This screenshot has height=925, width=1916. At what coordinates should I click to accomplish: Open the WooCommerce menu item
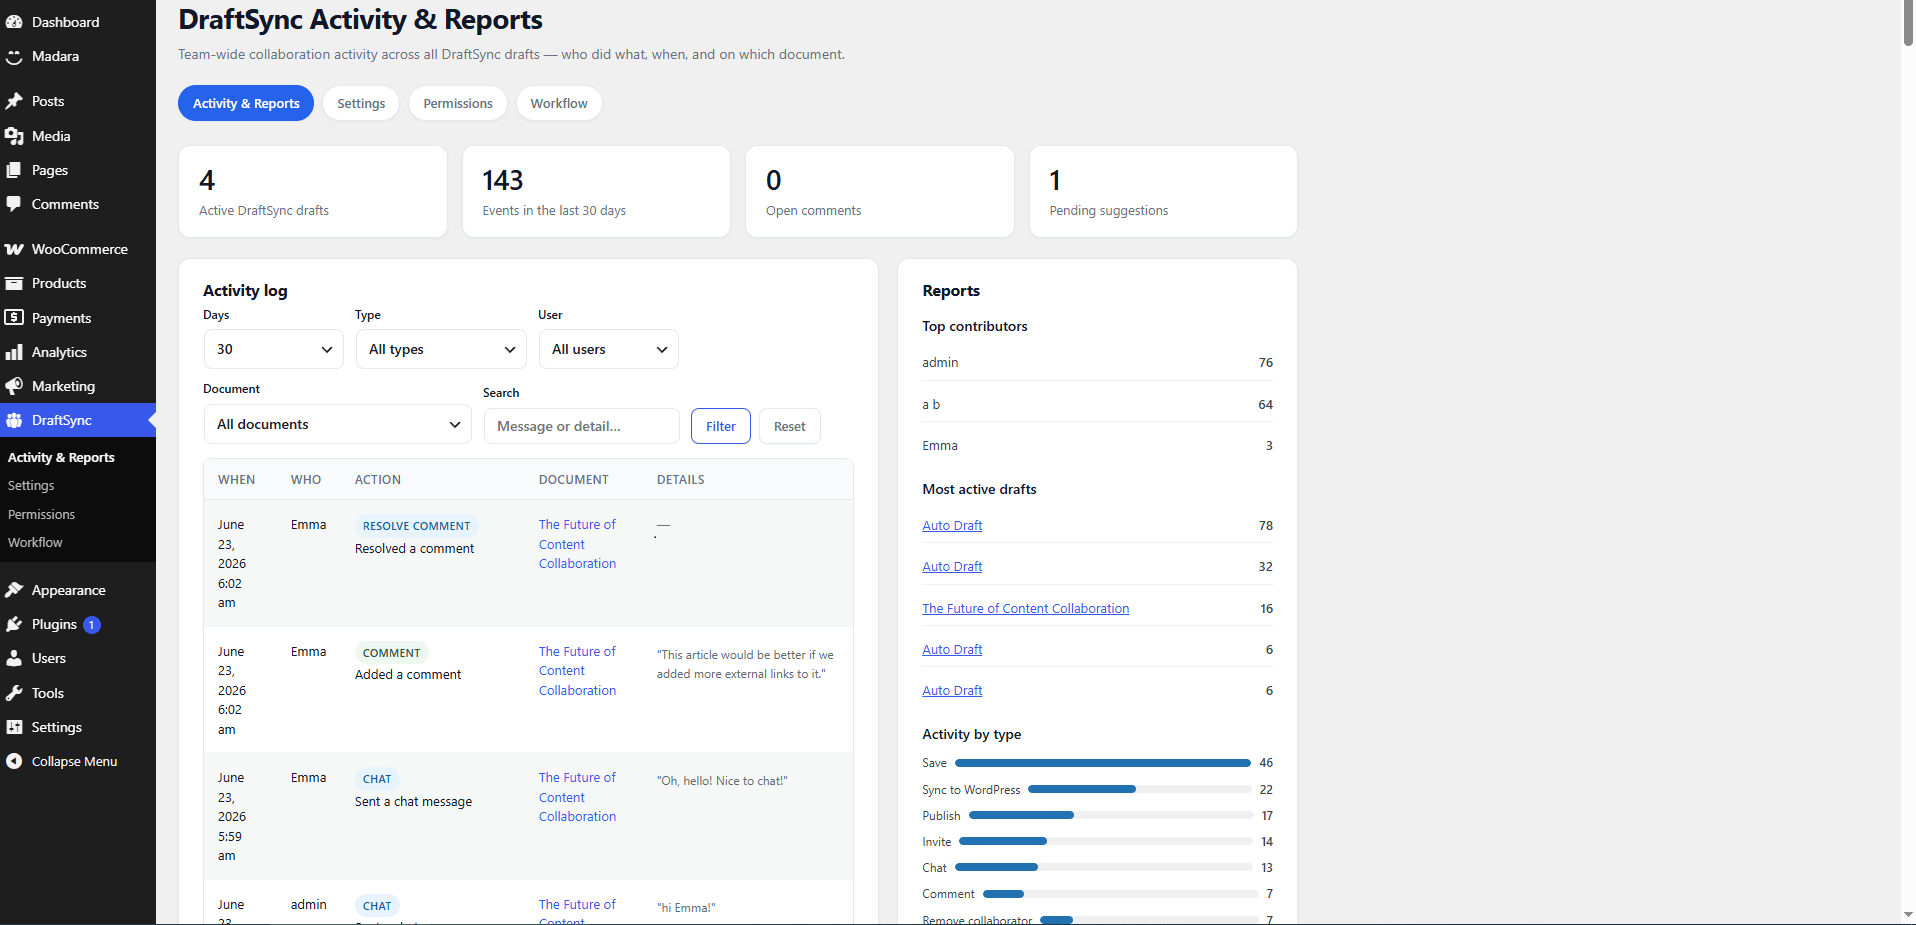pyautogui.click(x=78, y=249)
